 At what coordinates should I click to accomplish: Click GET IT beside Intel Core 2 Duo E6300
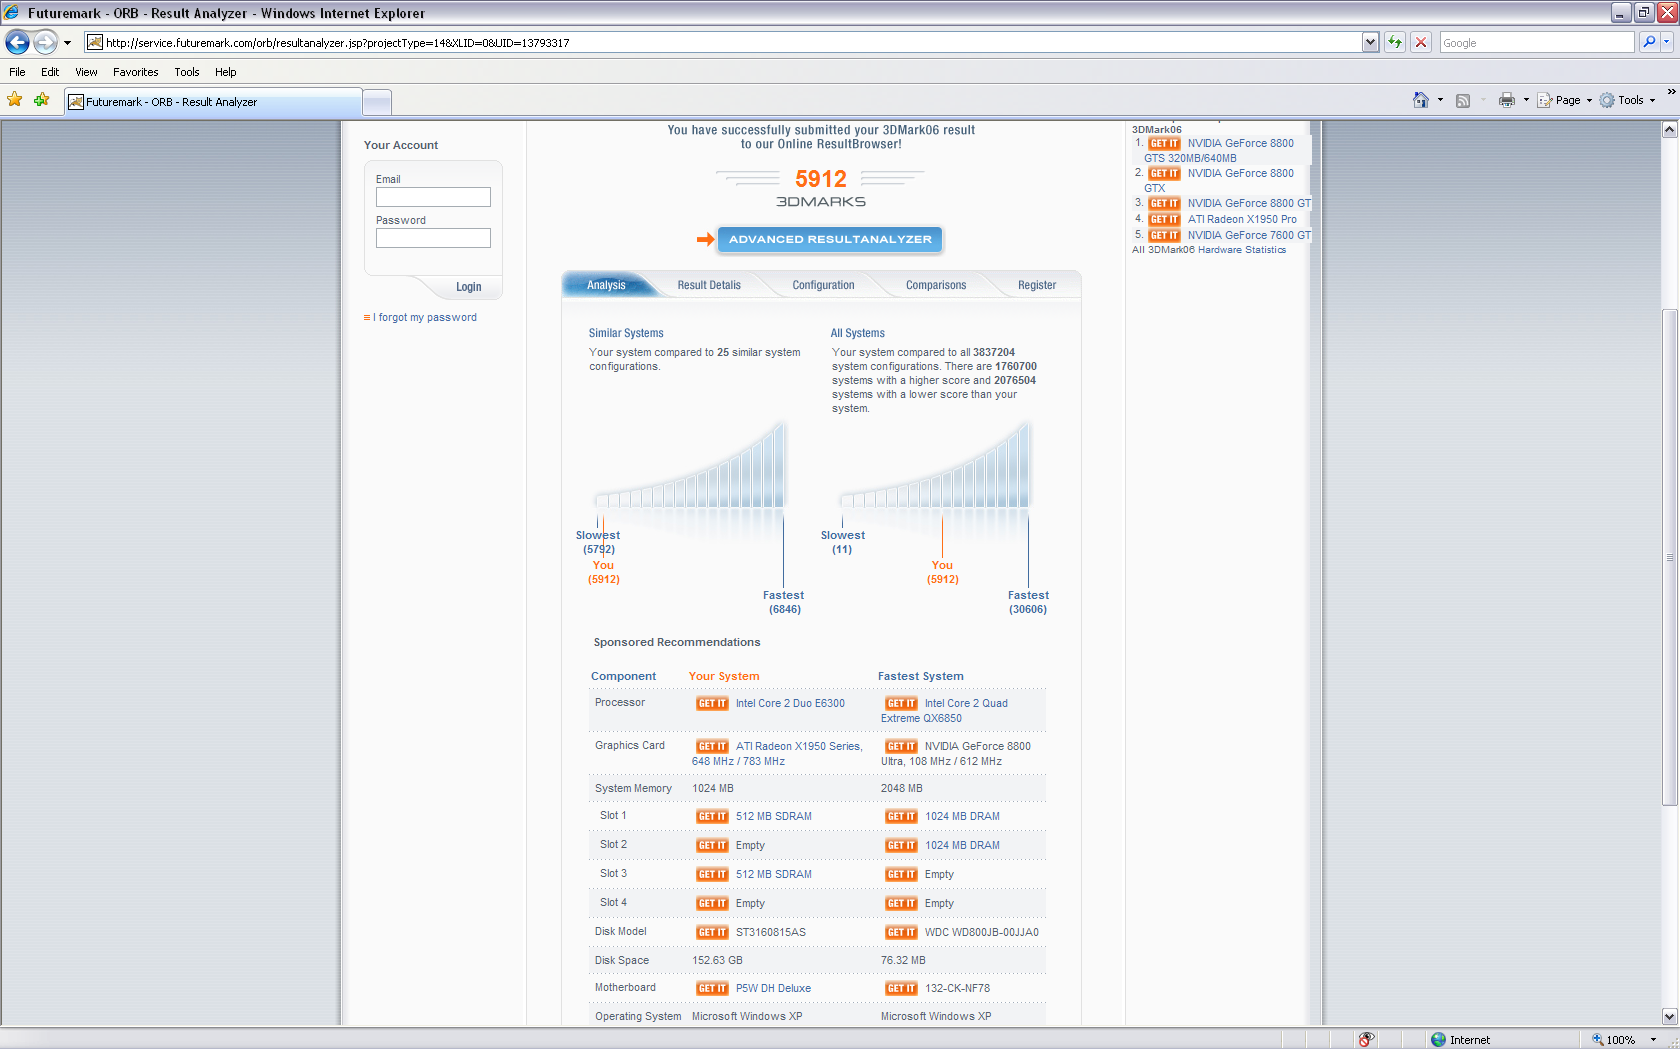click(x=712, y=703)
